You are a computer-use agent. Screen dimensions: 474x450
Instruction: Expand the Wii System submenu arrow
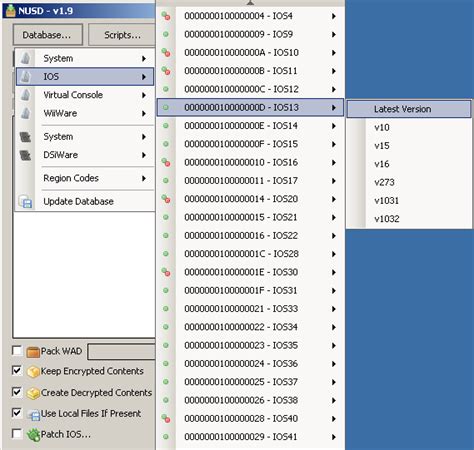coord(144,59)
